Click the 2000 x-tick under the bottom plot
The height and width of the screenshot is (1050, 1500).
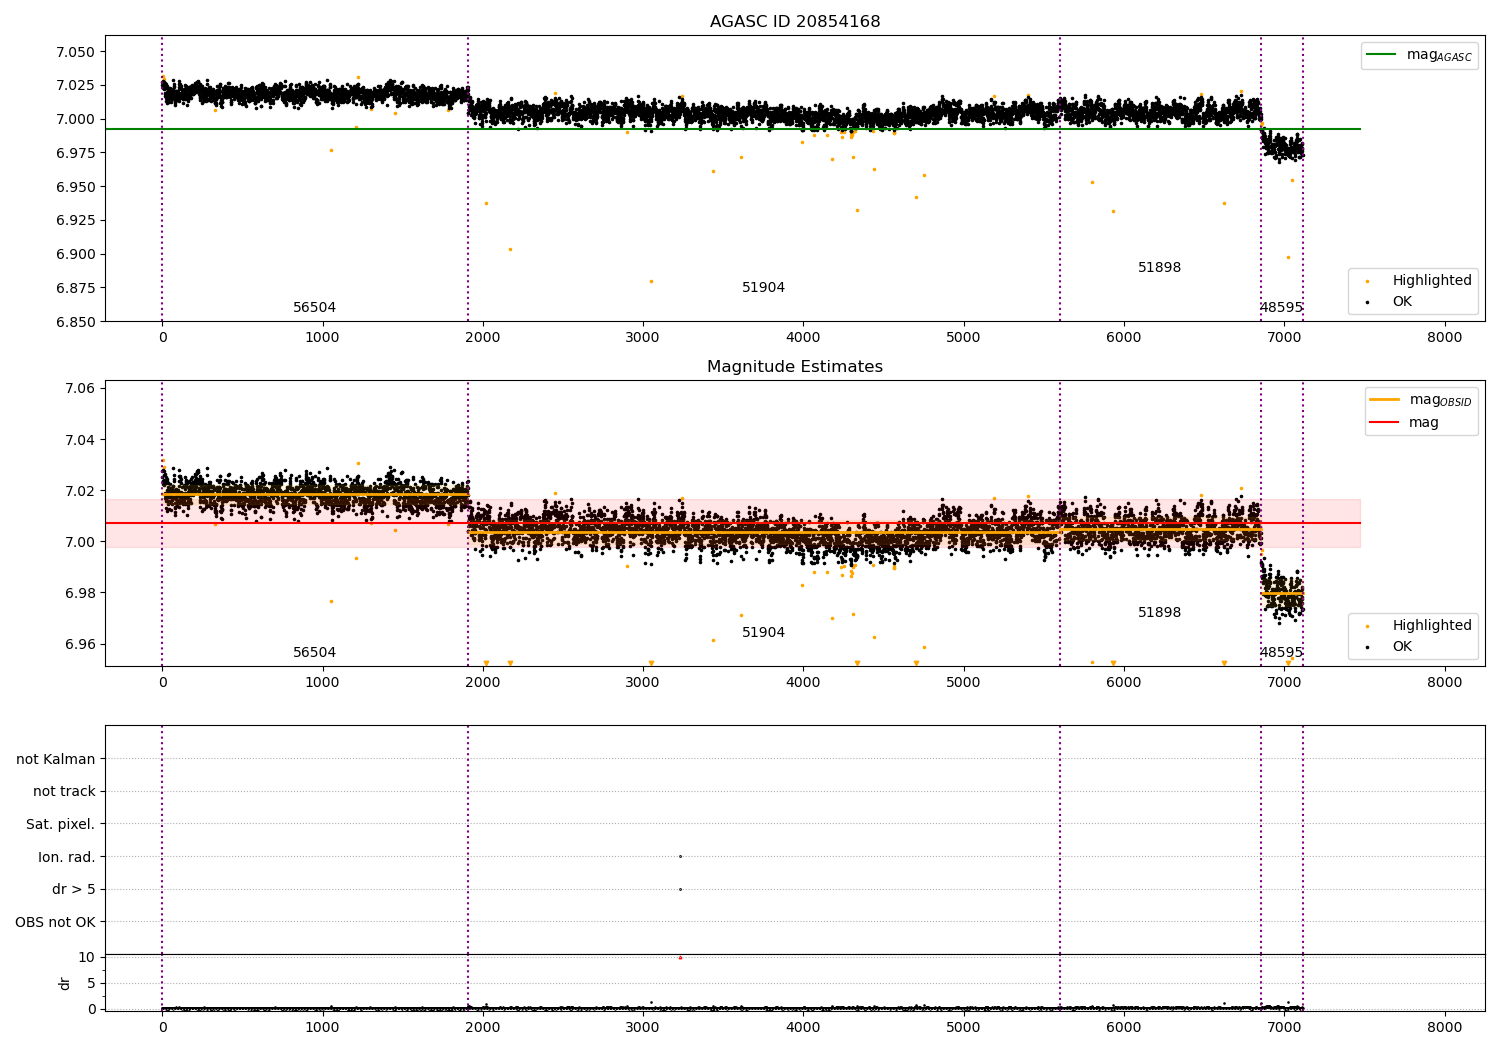(483, 1027)
